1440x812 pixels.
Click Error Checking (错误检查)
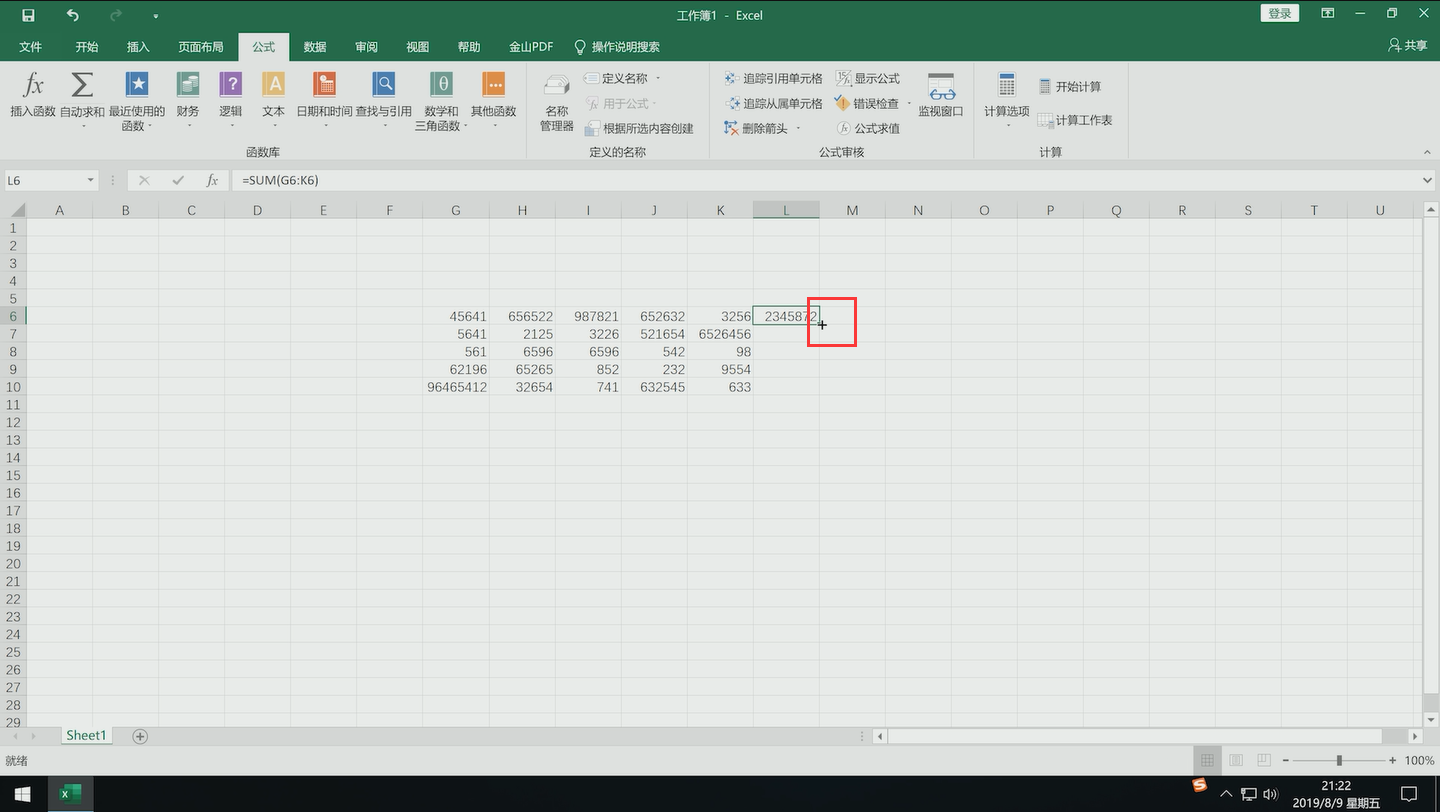click(868, 103)
